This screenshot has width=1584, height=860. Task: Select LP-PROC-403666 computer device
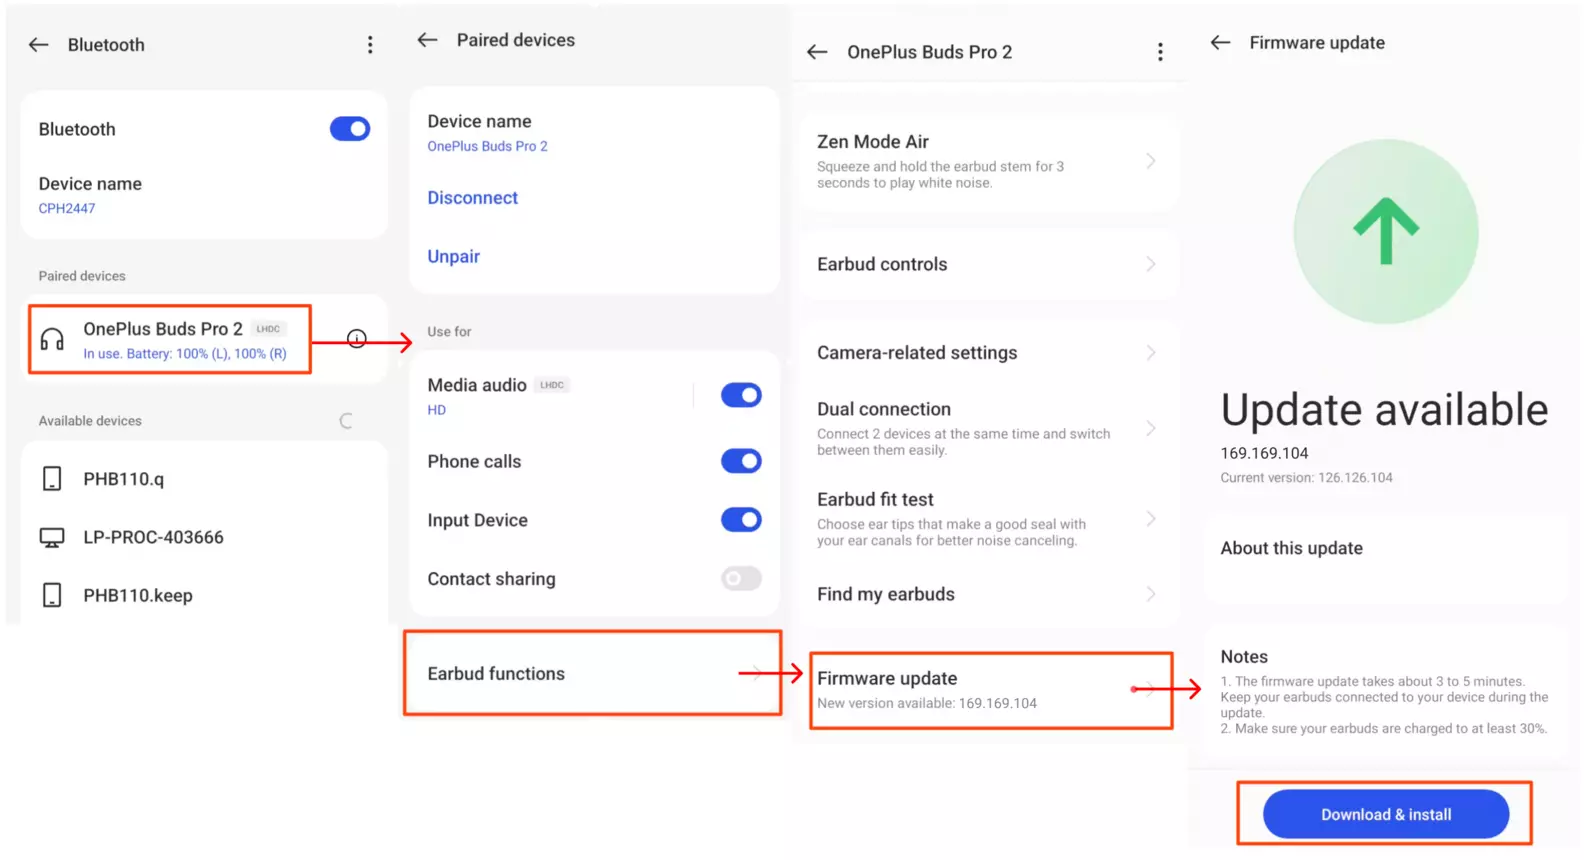point(204,537)
